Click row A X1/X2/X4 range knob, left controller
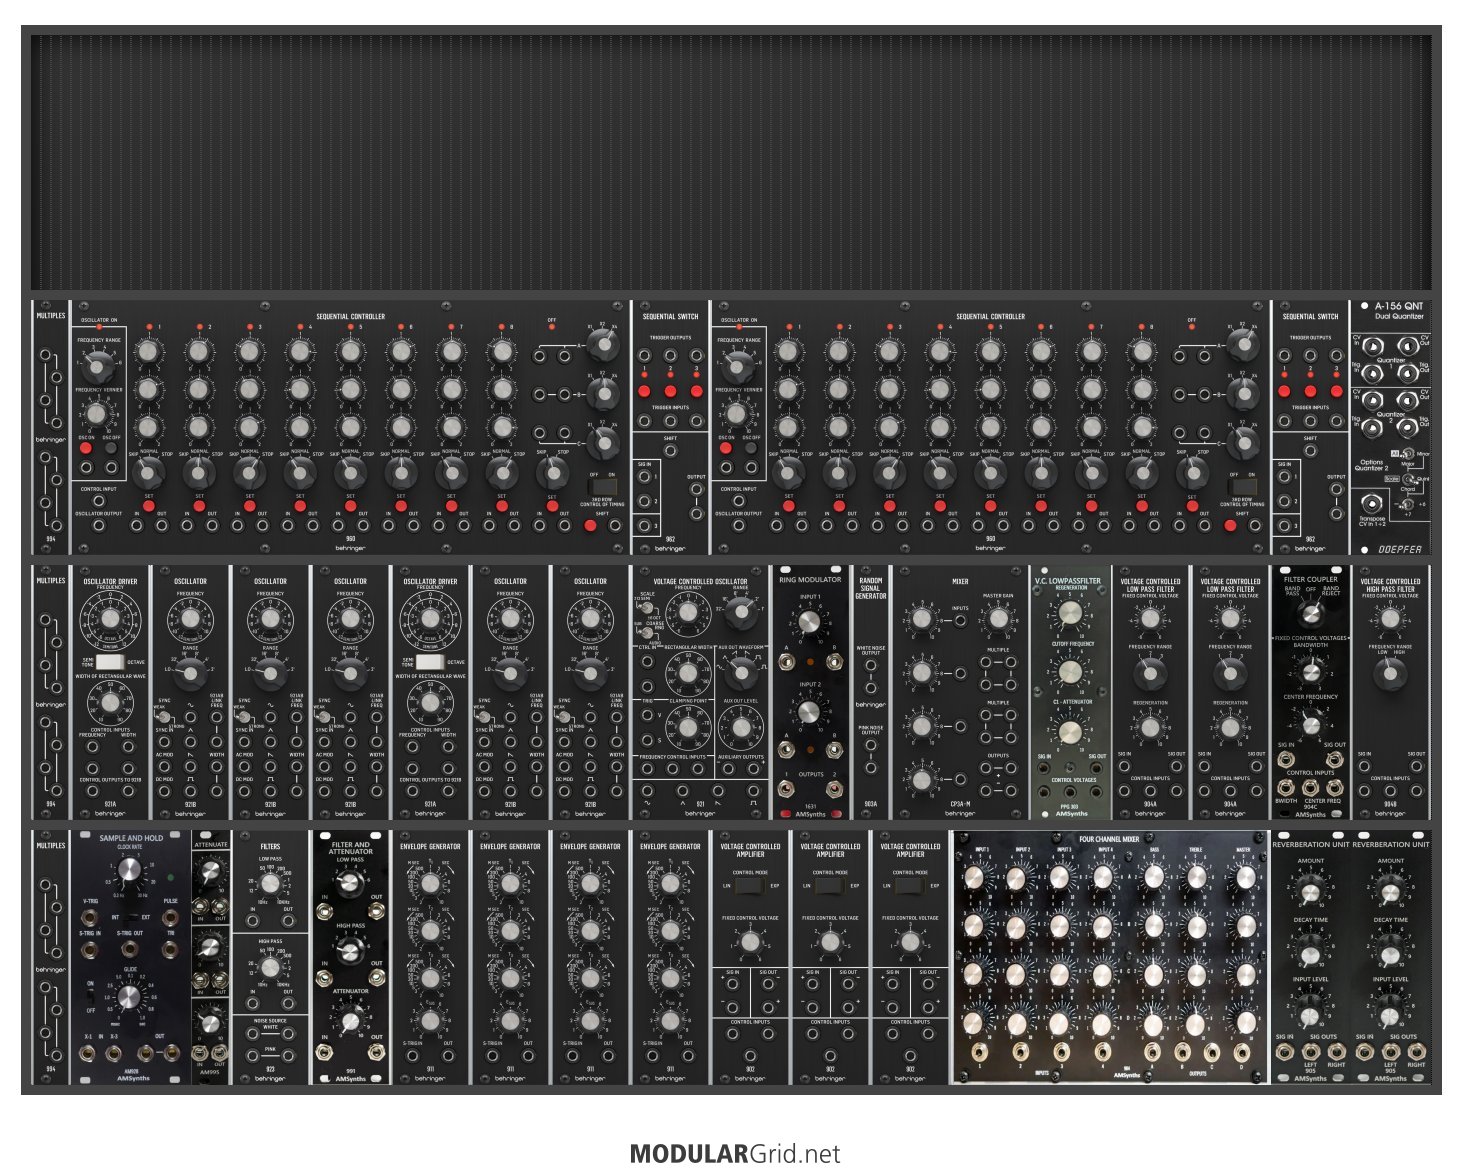Viewport: 1472px width, 1175px height. (x=602, y=346)
